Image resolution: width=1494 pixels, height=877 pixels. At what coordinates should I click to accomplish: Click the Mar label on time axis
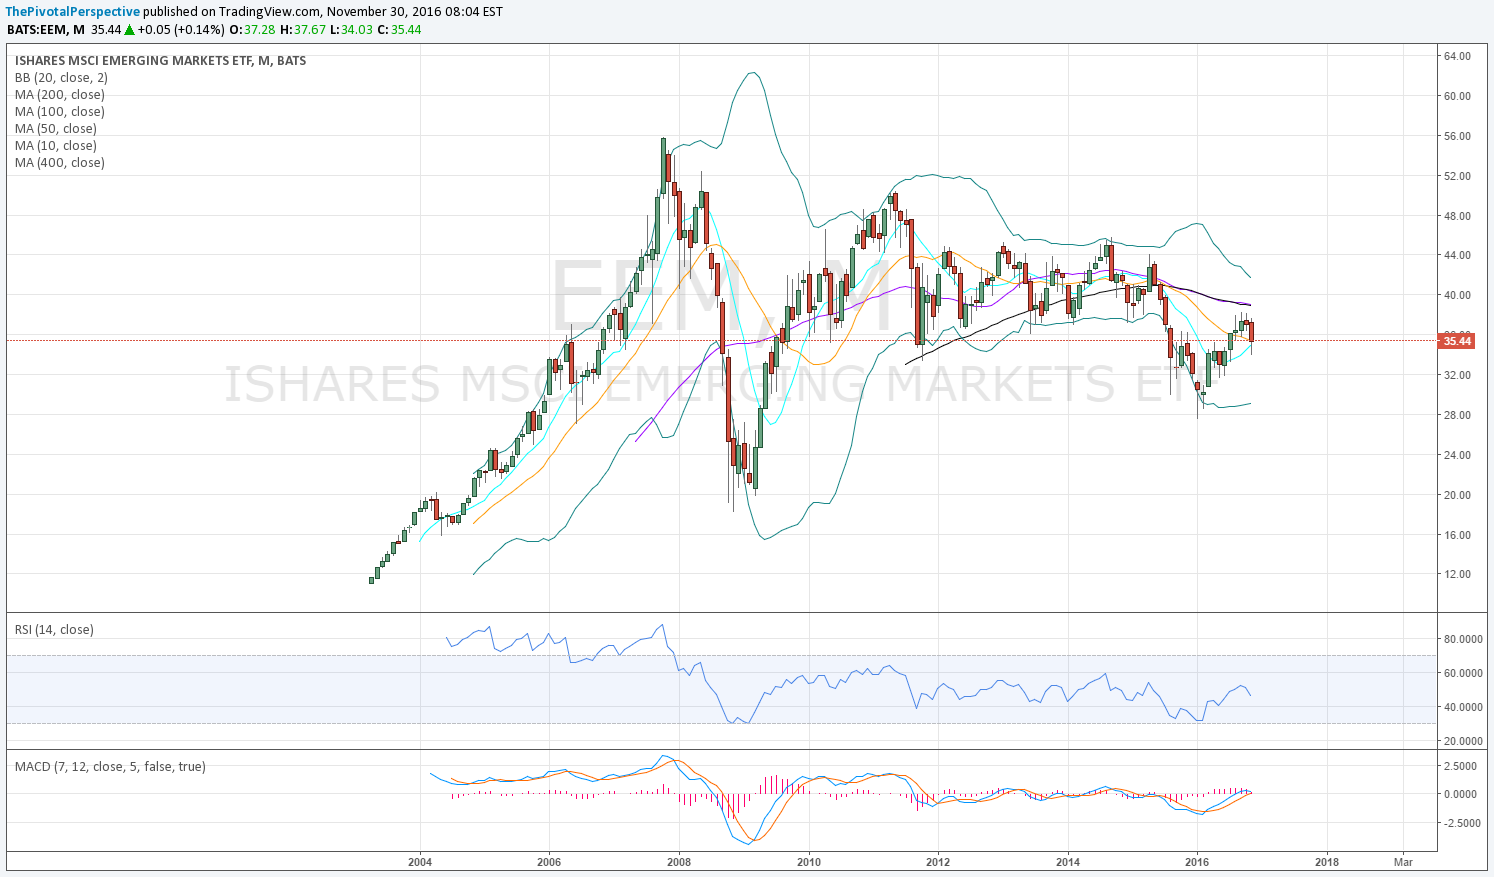coord(1403,861)
